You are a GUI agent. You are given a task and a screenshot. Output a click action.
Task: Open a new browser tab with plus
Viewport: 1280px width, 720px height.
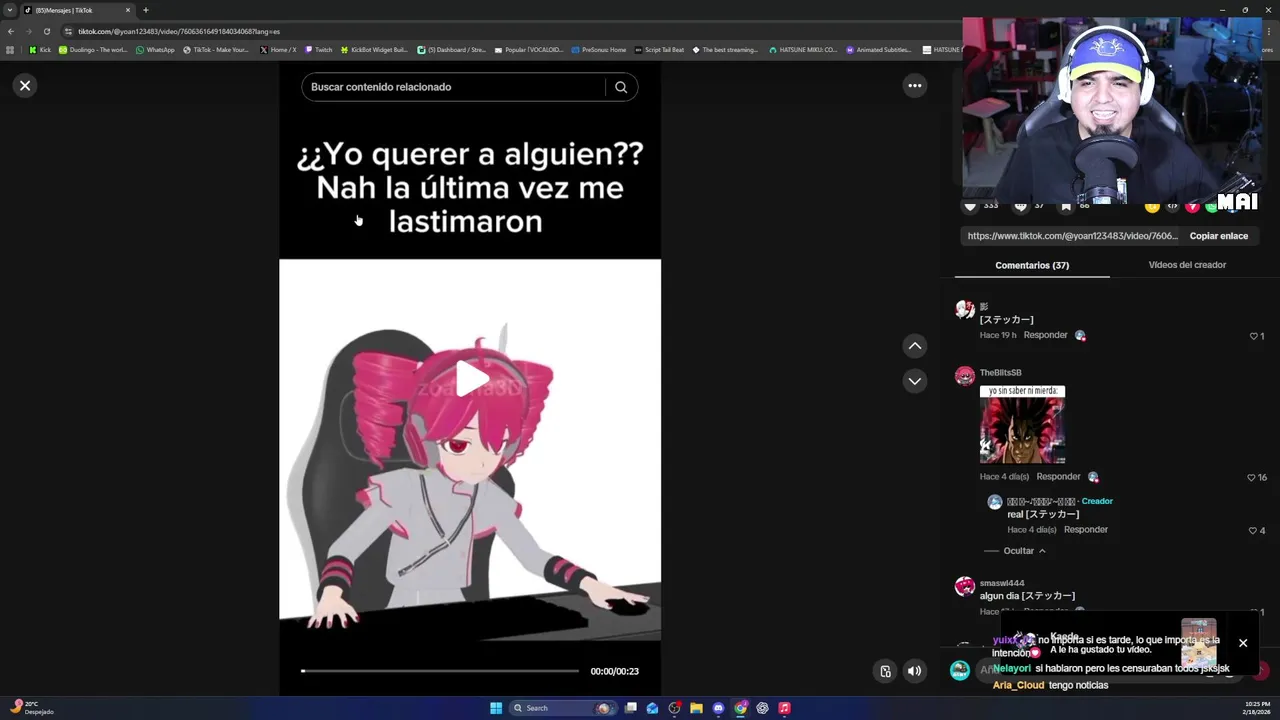146,10
